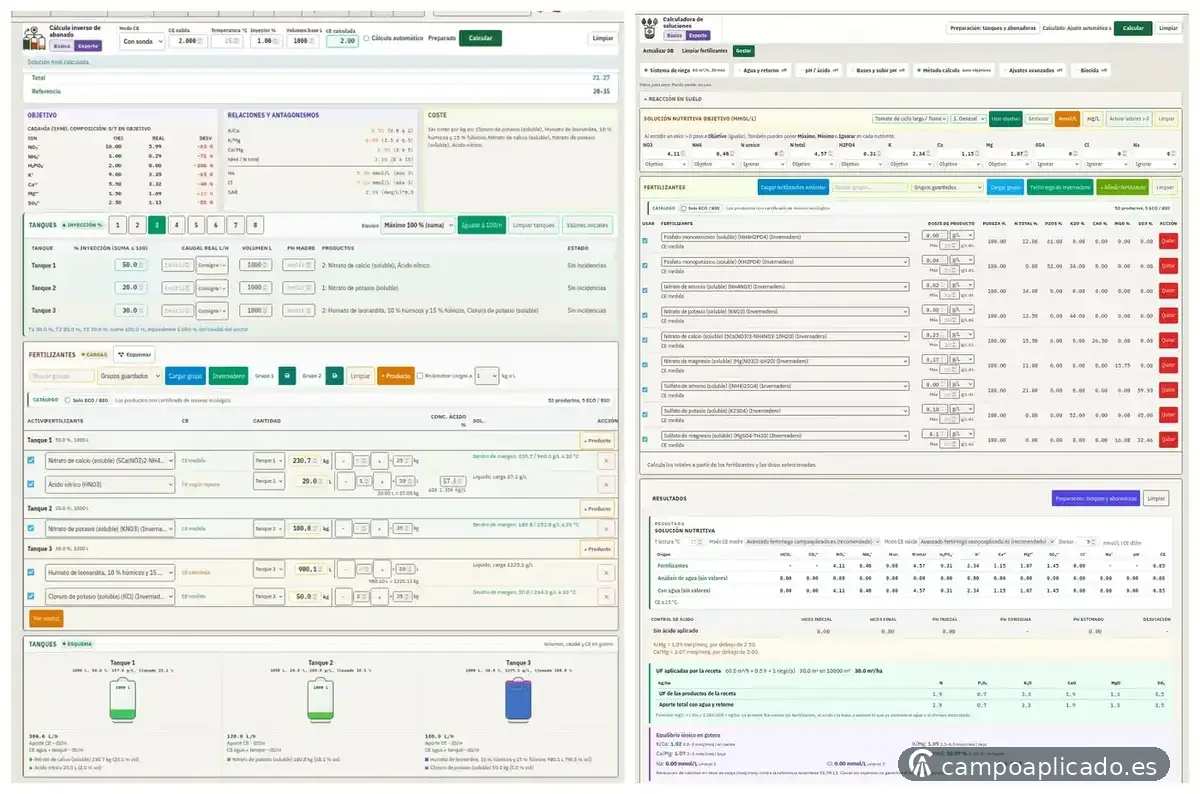
Task: Click the Invernadero button
Action: pyautogui.click(x=229, y=376)
